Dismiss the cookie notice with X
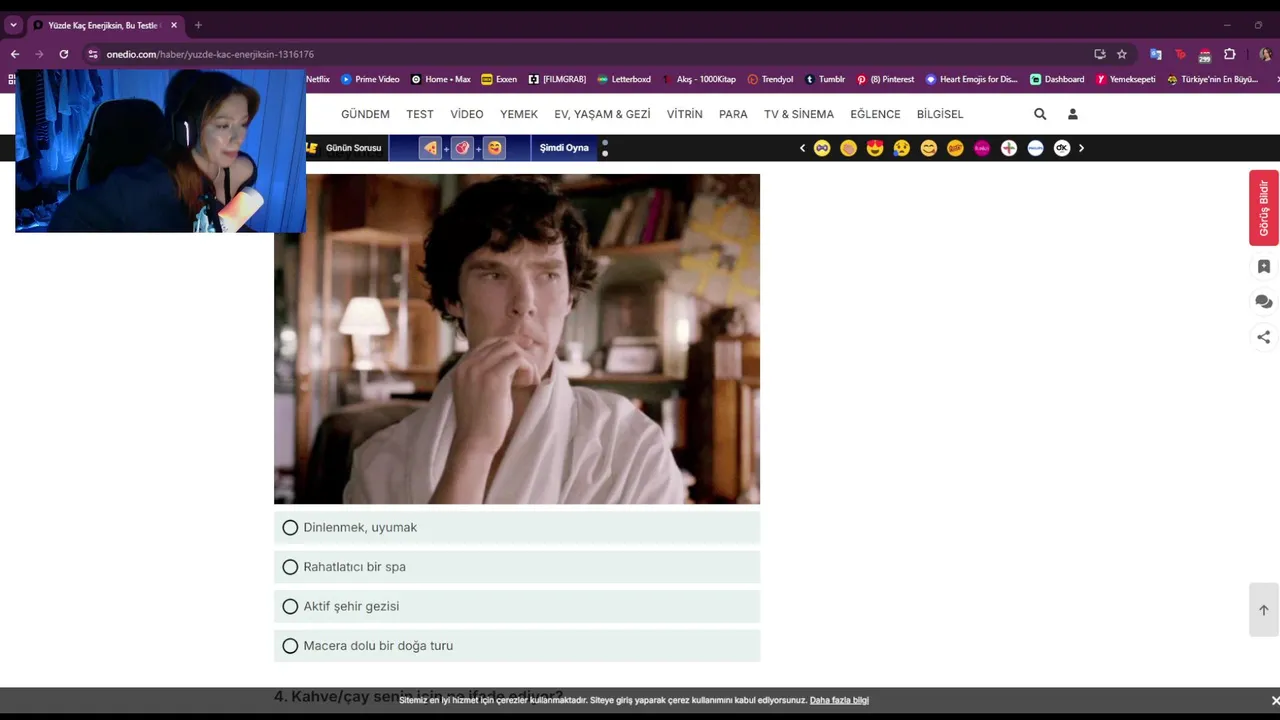 click(x=1275, y=700)
